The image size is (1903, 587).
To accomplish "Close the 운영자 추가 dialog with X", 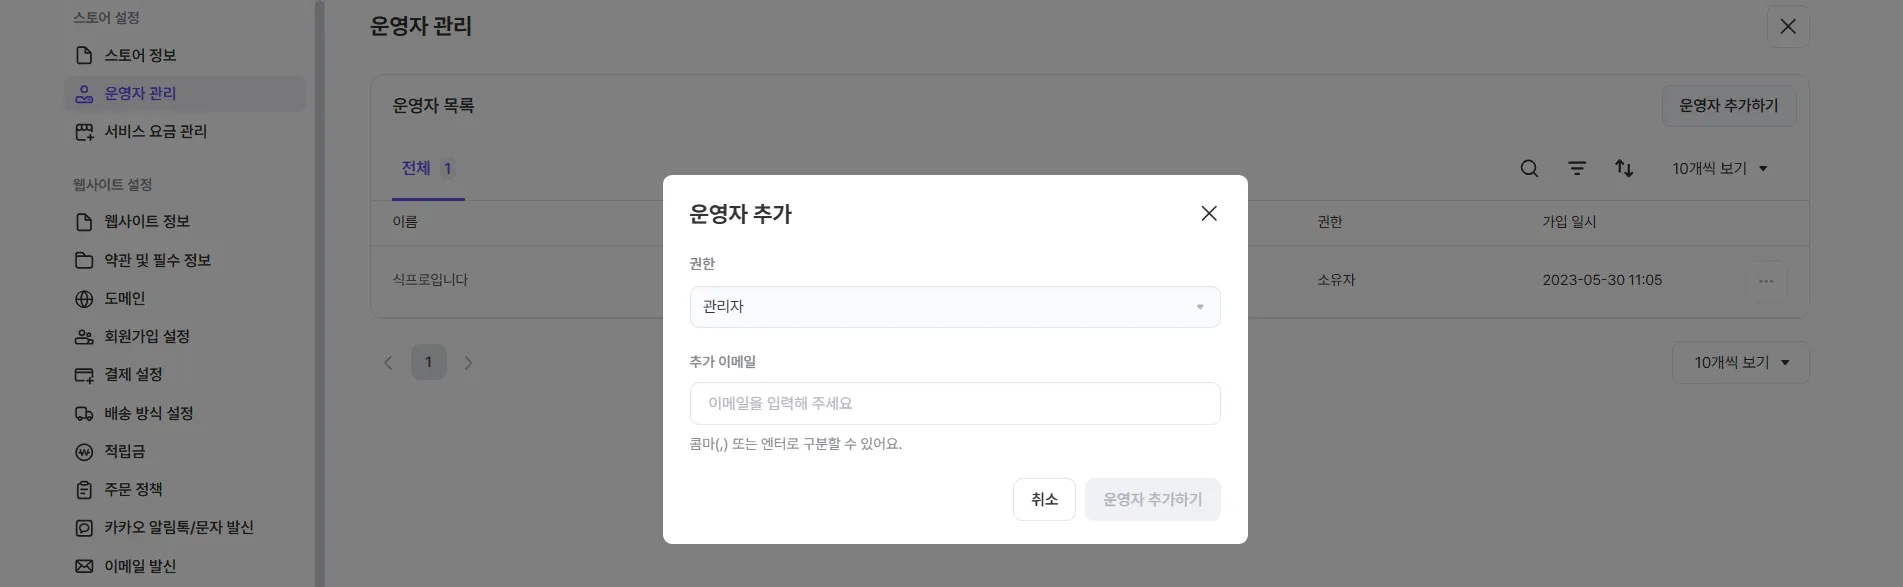I will coord(1209,213).
